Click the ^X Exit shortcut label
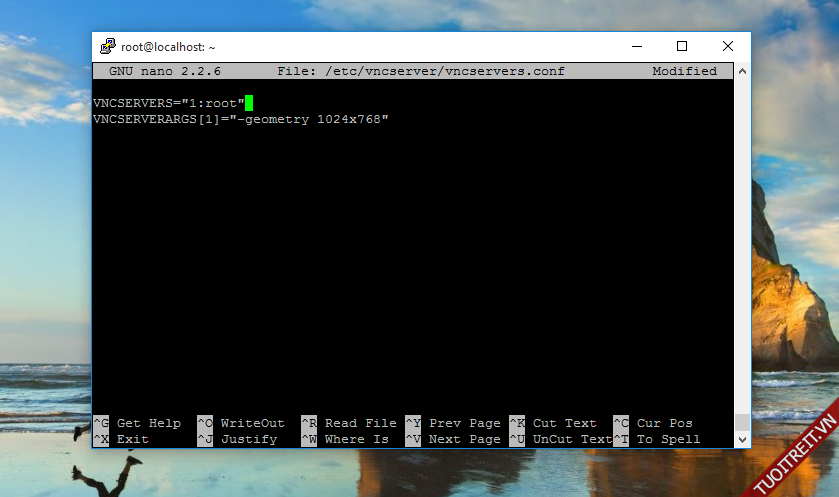This screenshot has width=839, height=497. pyautogui.click(x=121, y=439)
